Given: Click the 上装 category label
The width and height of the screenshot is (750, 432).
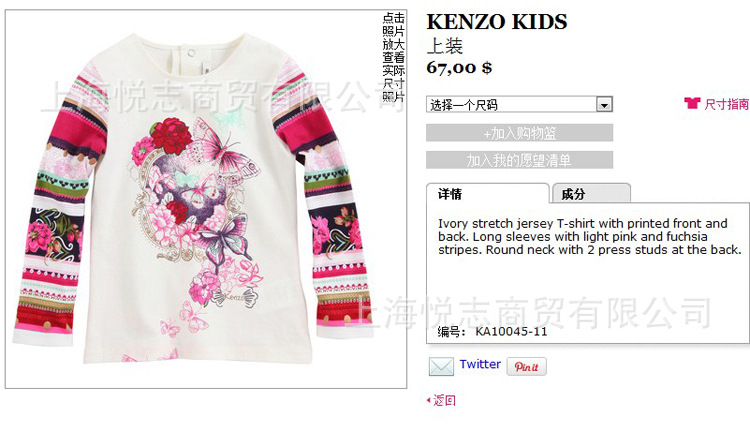Looking at the screenshot, I should point(444,46).
